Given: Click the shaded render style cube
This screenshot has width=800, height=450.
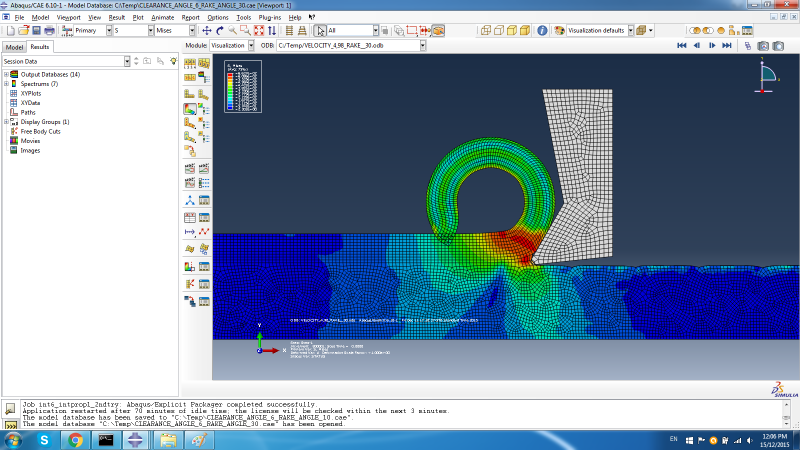Looking at the screenshot, I should tap(524, 31).
